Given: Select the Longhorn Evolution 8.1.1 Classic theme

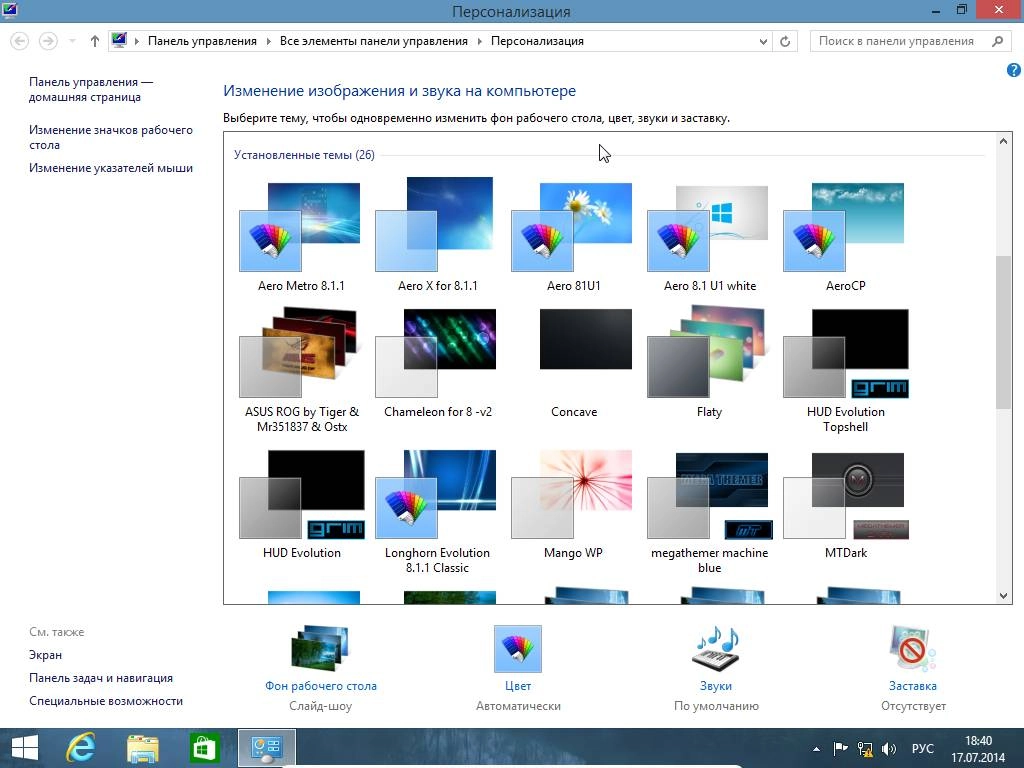Looking at the screenshot, I should 436,511.
